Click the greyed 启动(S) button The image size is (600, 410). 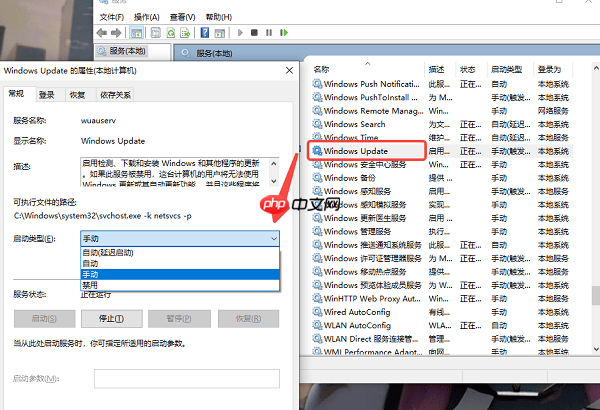[44, 319]
